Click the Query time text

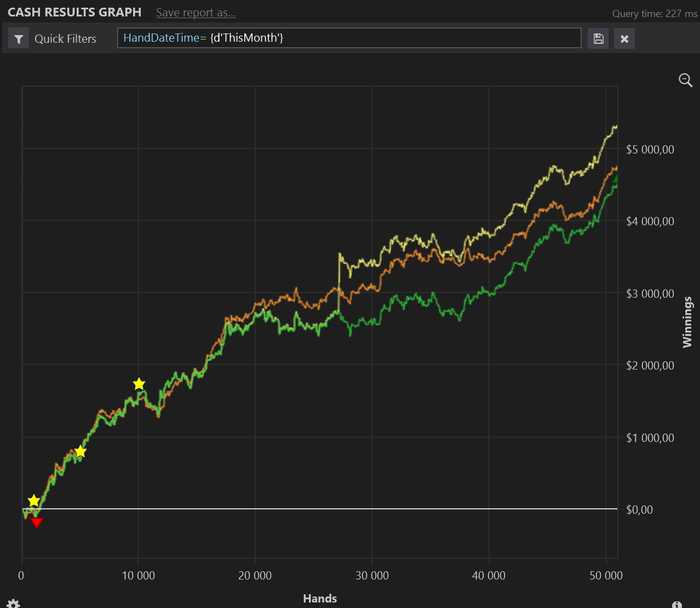[x=654, y=14]
